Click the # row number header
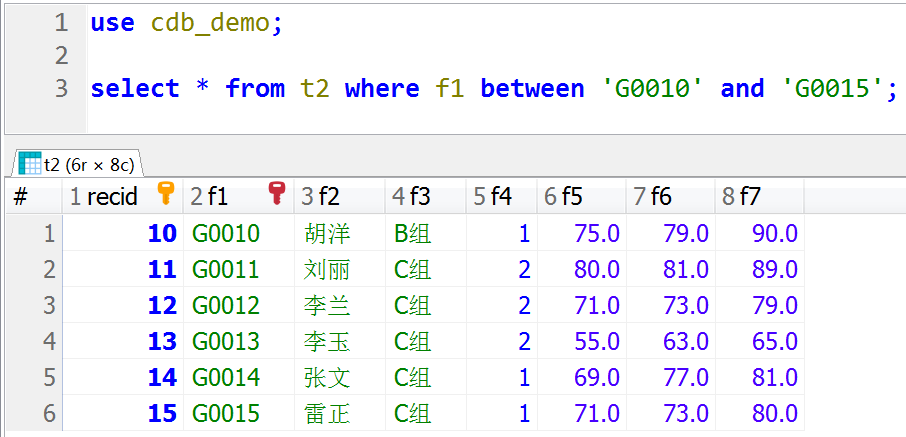This screenshot has height=437, width=906. pos(21,197)
